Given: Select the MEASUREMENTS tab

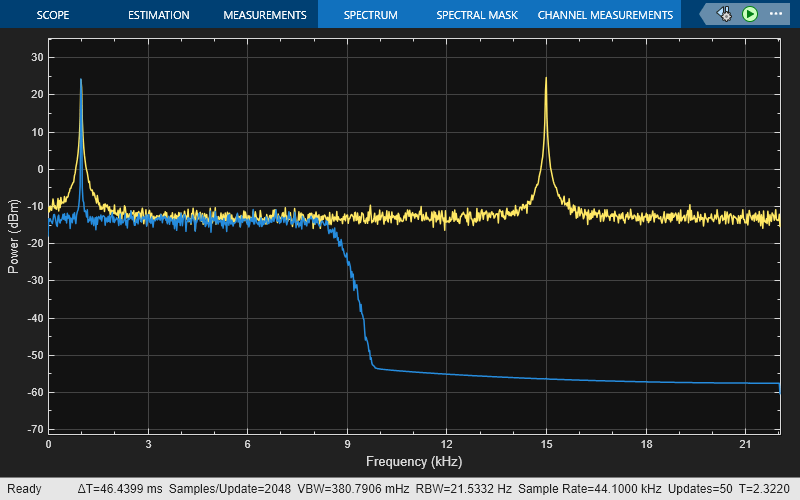Looking at the screenshot, I should 265,15.
